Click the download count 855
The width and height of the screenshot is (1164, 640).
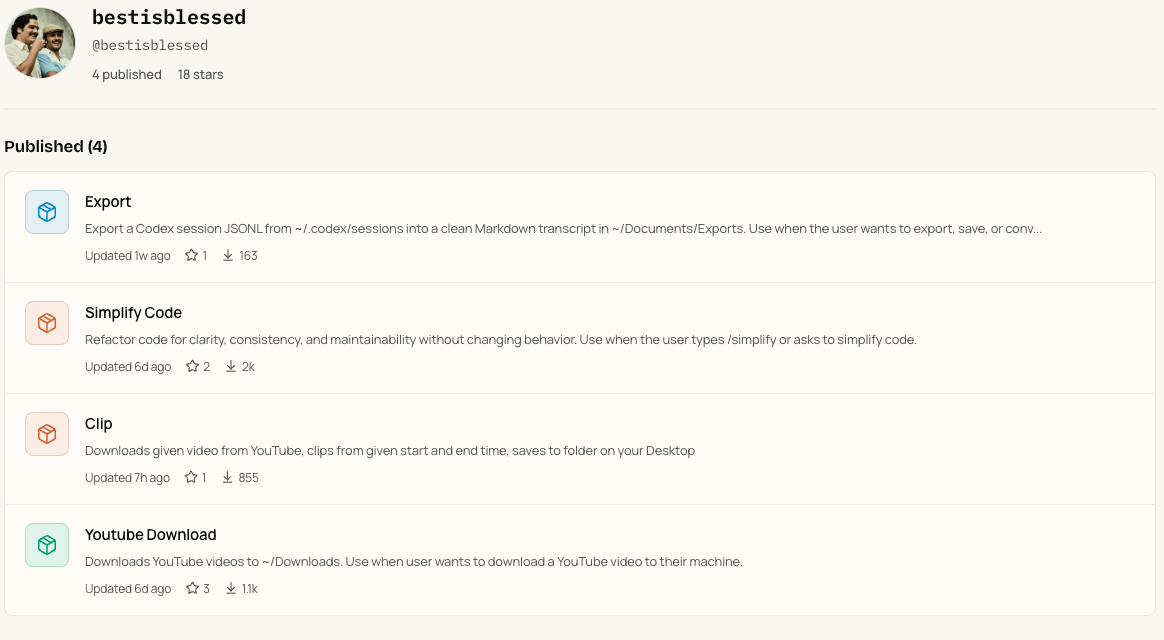click(249, 477)
